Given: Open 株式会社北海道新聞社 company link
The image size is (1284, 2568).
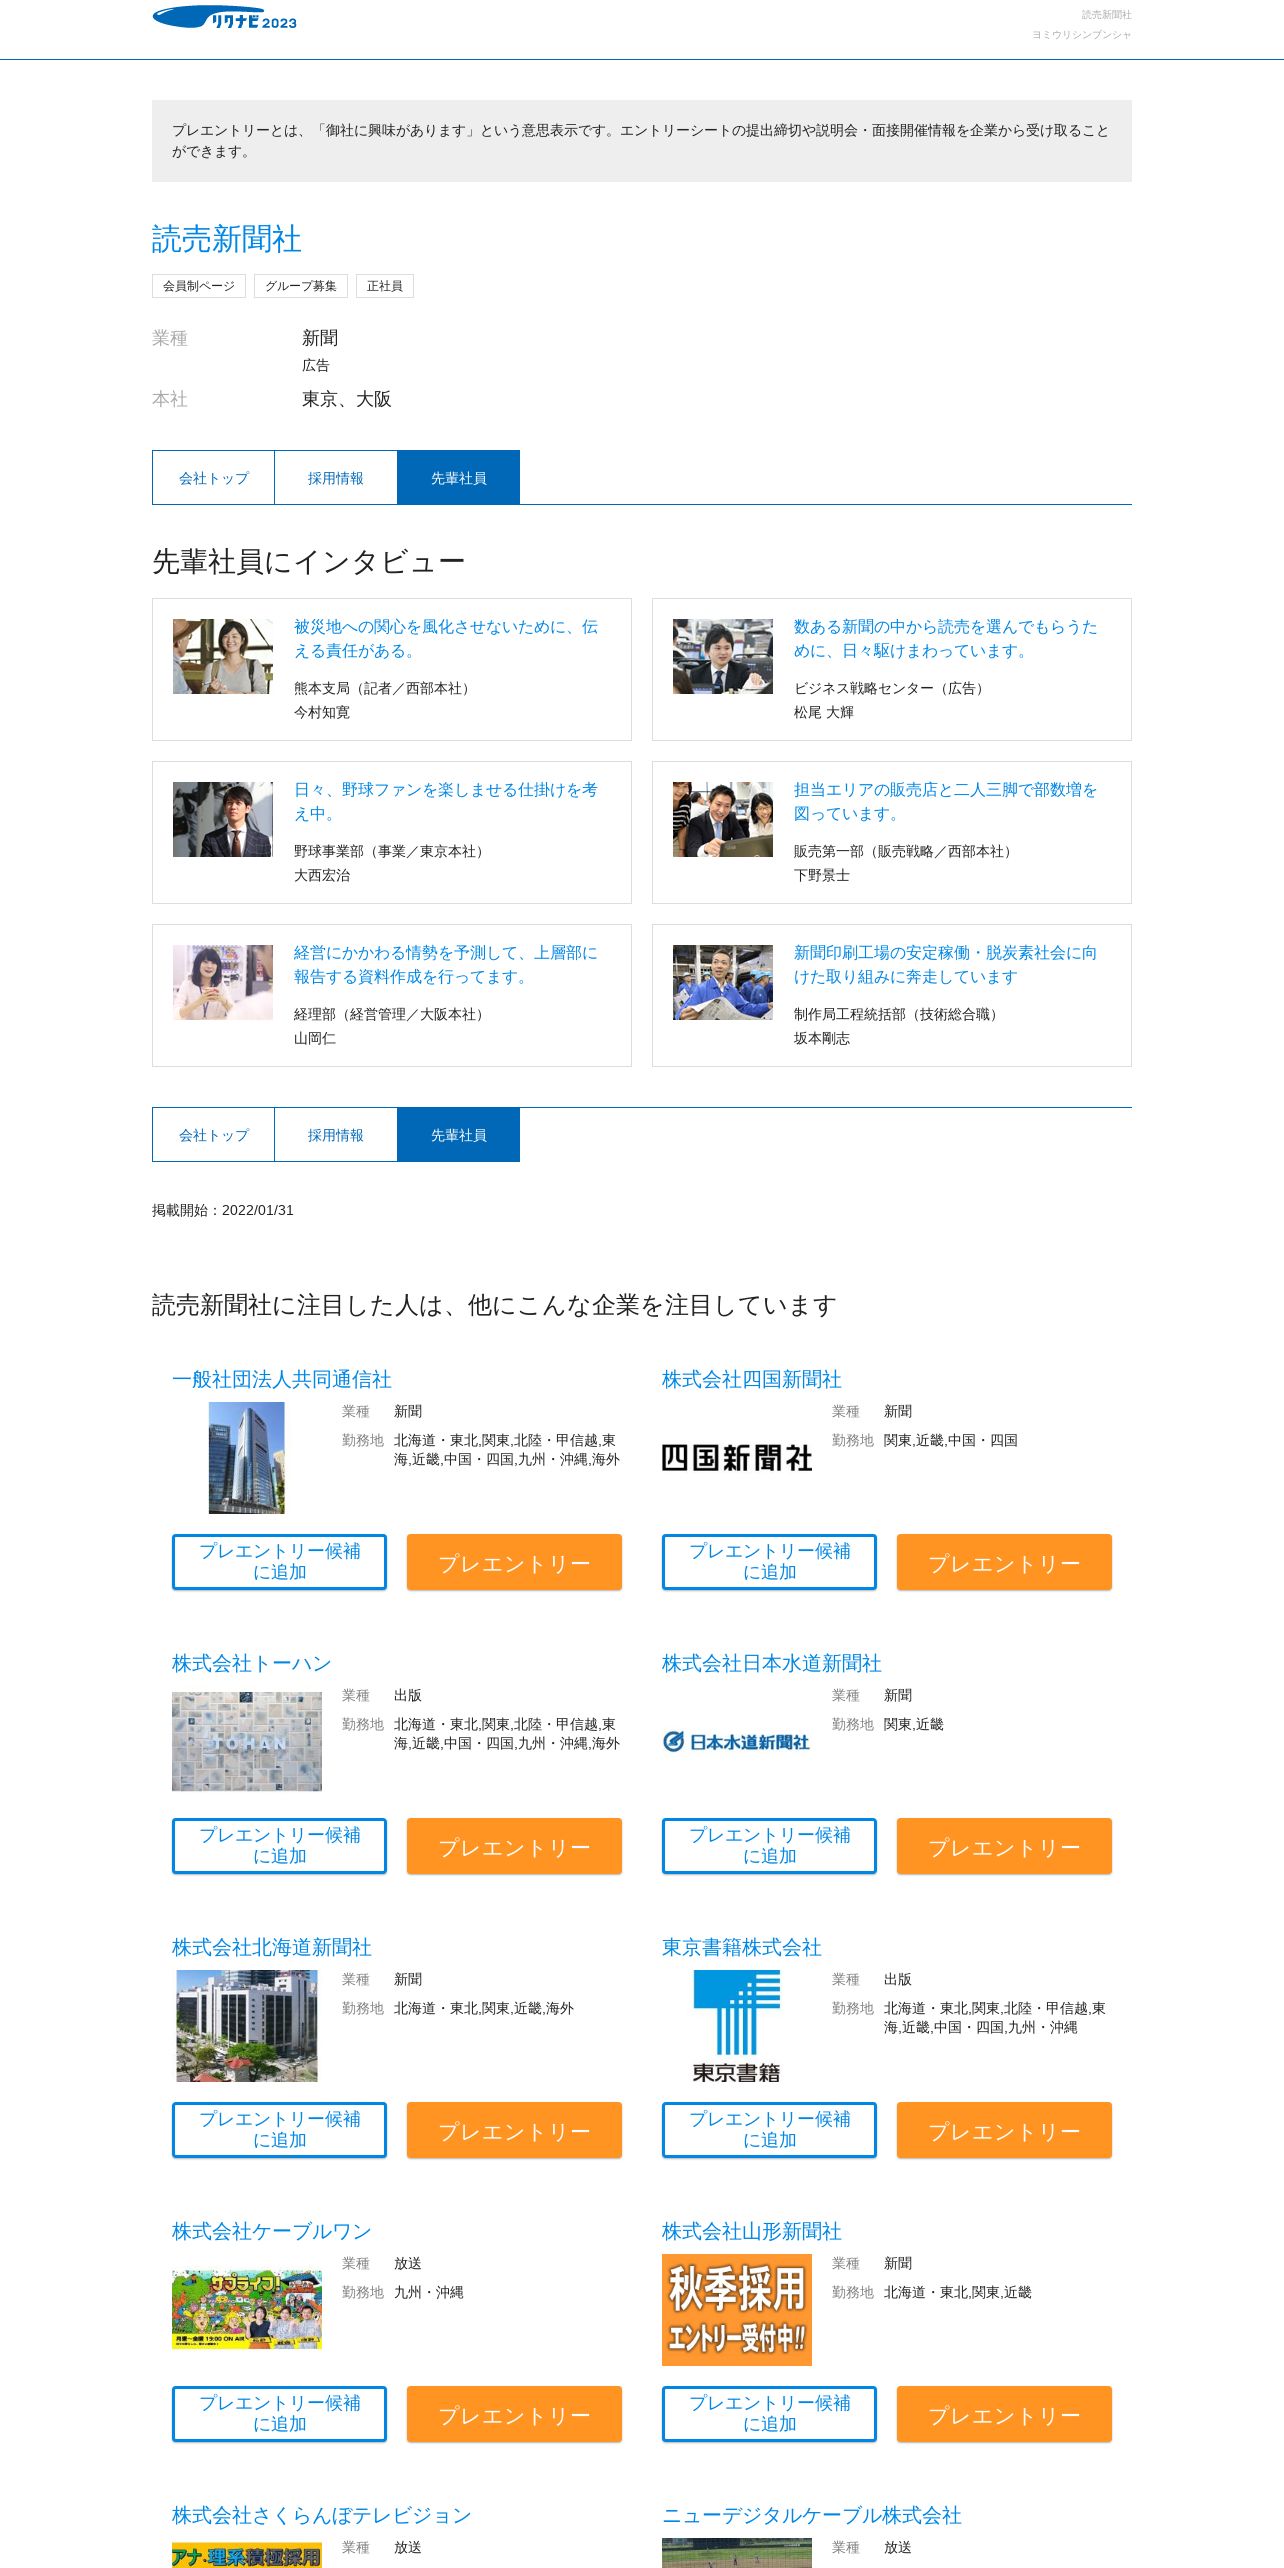Looking at the screenshot, I should click(272, 1947).
